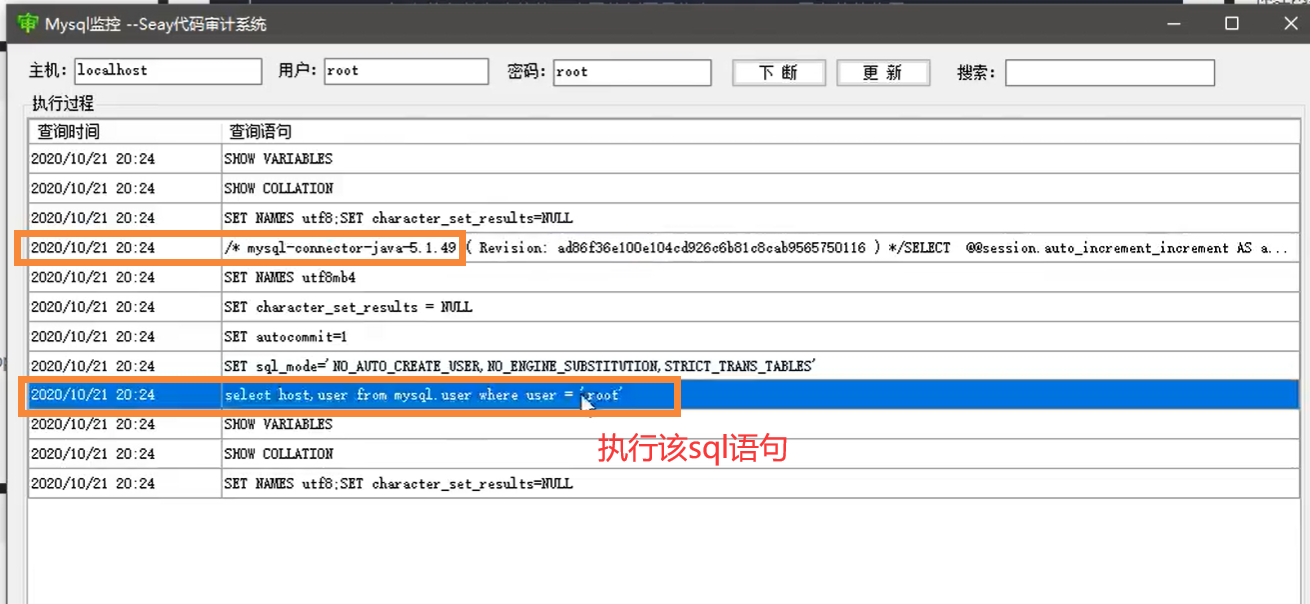Sort by the 查询时间 column header

click(x=124, y=131)
